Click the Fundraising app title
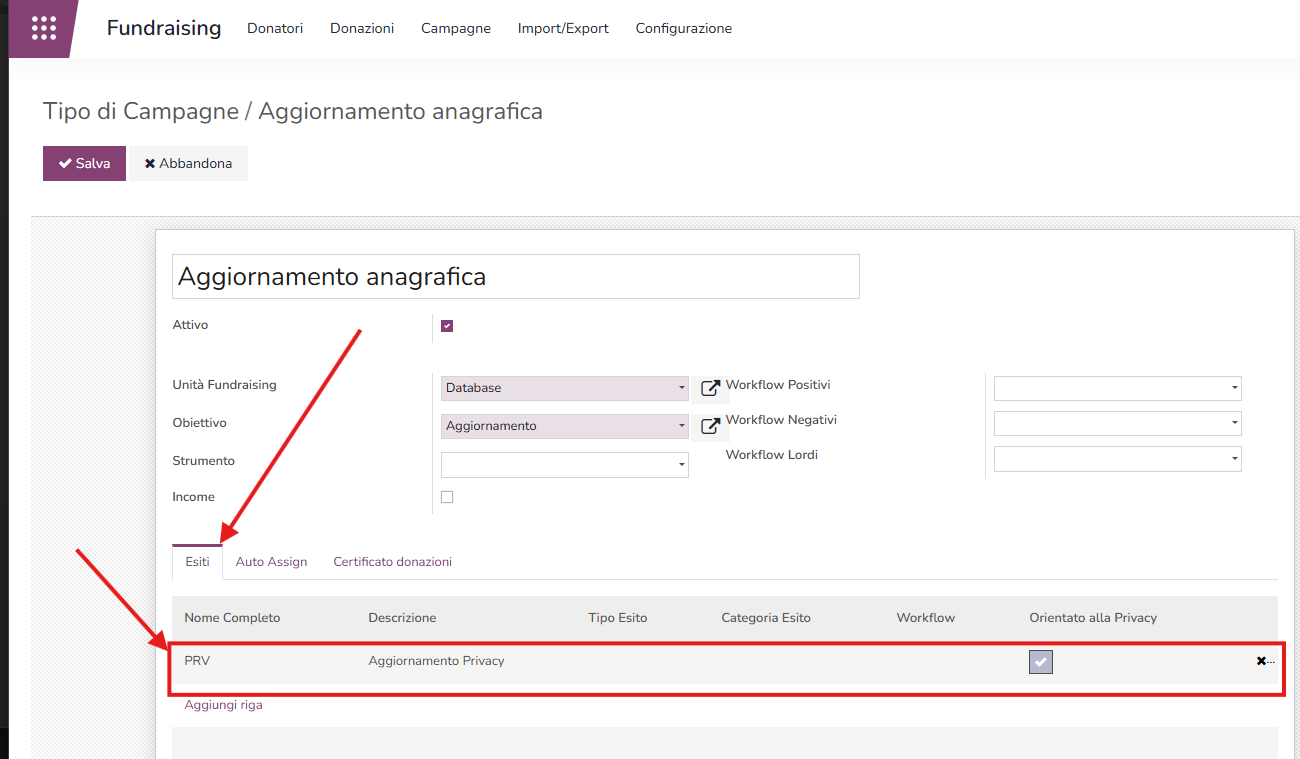Viewport: 1300px width, 759px height. pos(164,28)
